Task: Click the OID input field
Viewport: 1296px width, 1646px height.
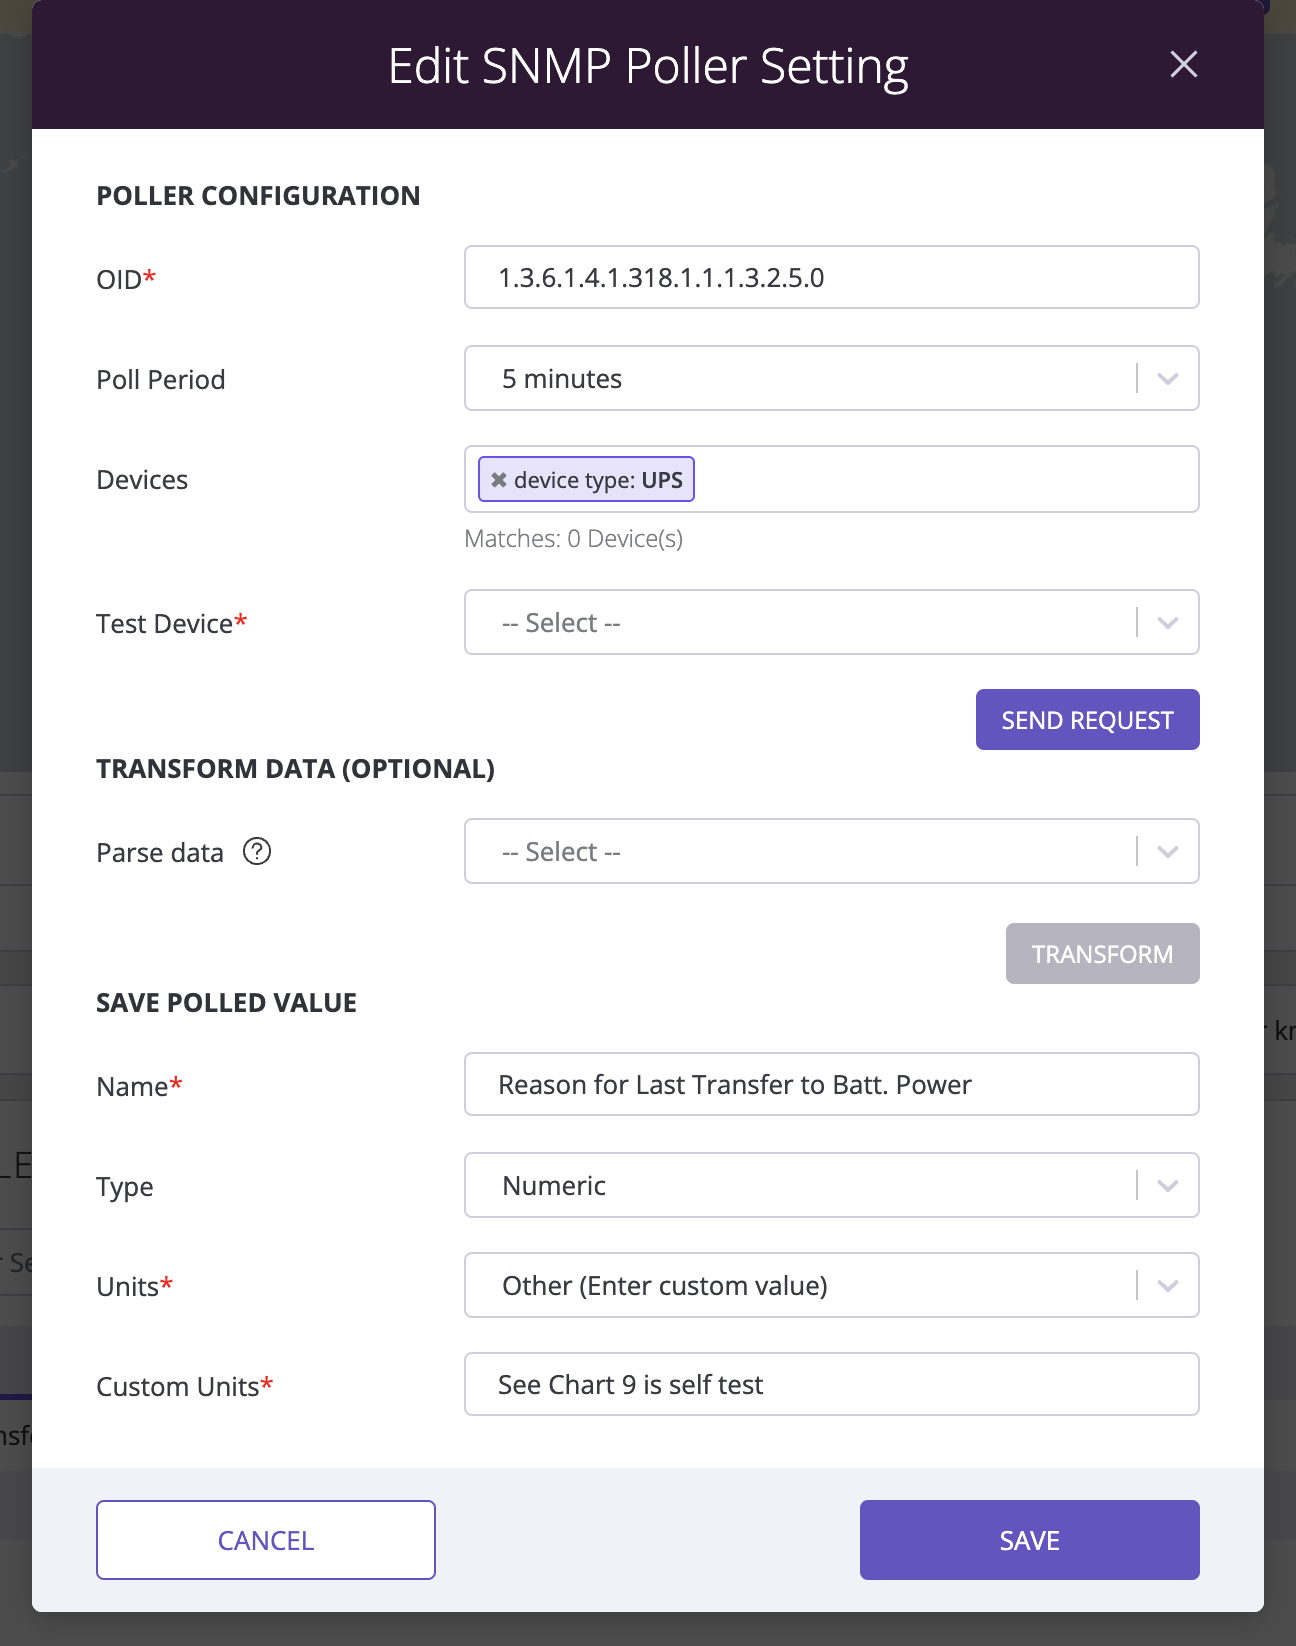Action: [832, 277]
